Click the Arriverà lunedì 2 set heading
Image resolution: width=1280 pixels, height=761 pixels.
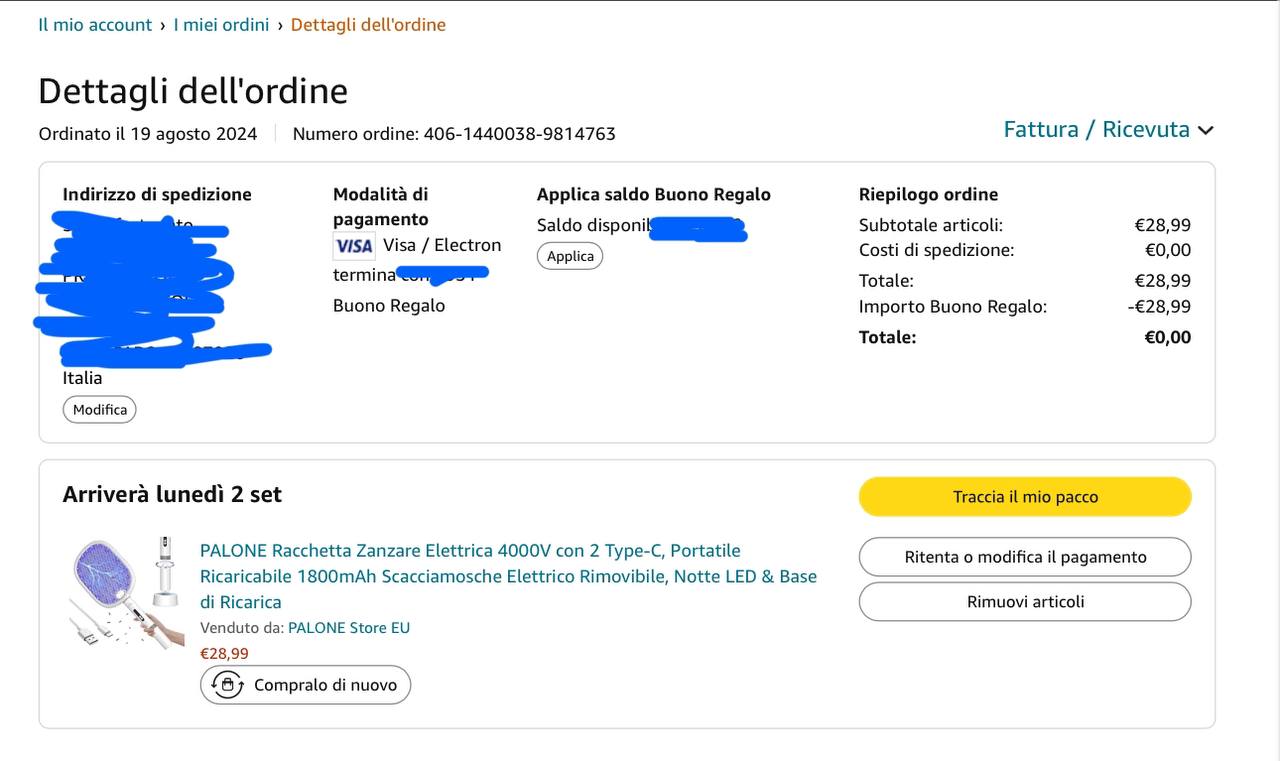pyautogui.click(x=172, y=494)
